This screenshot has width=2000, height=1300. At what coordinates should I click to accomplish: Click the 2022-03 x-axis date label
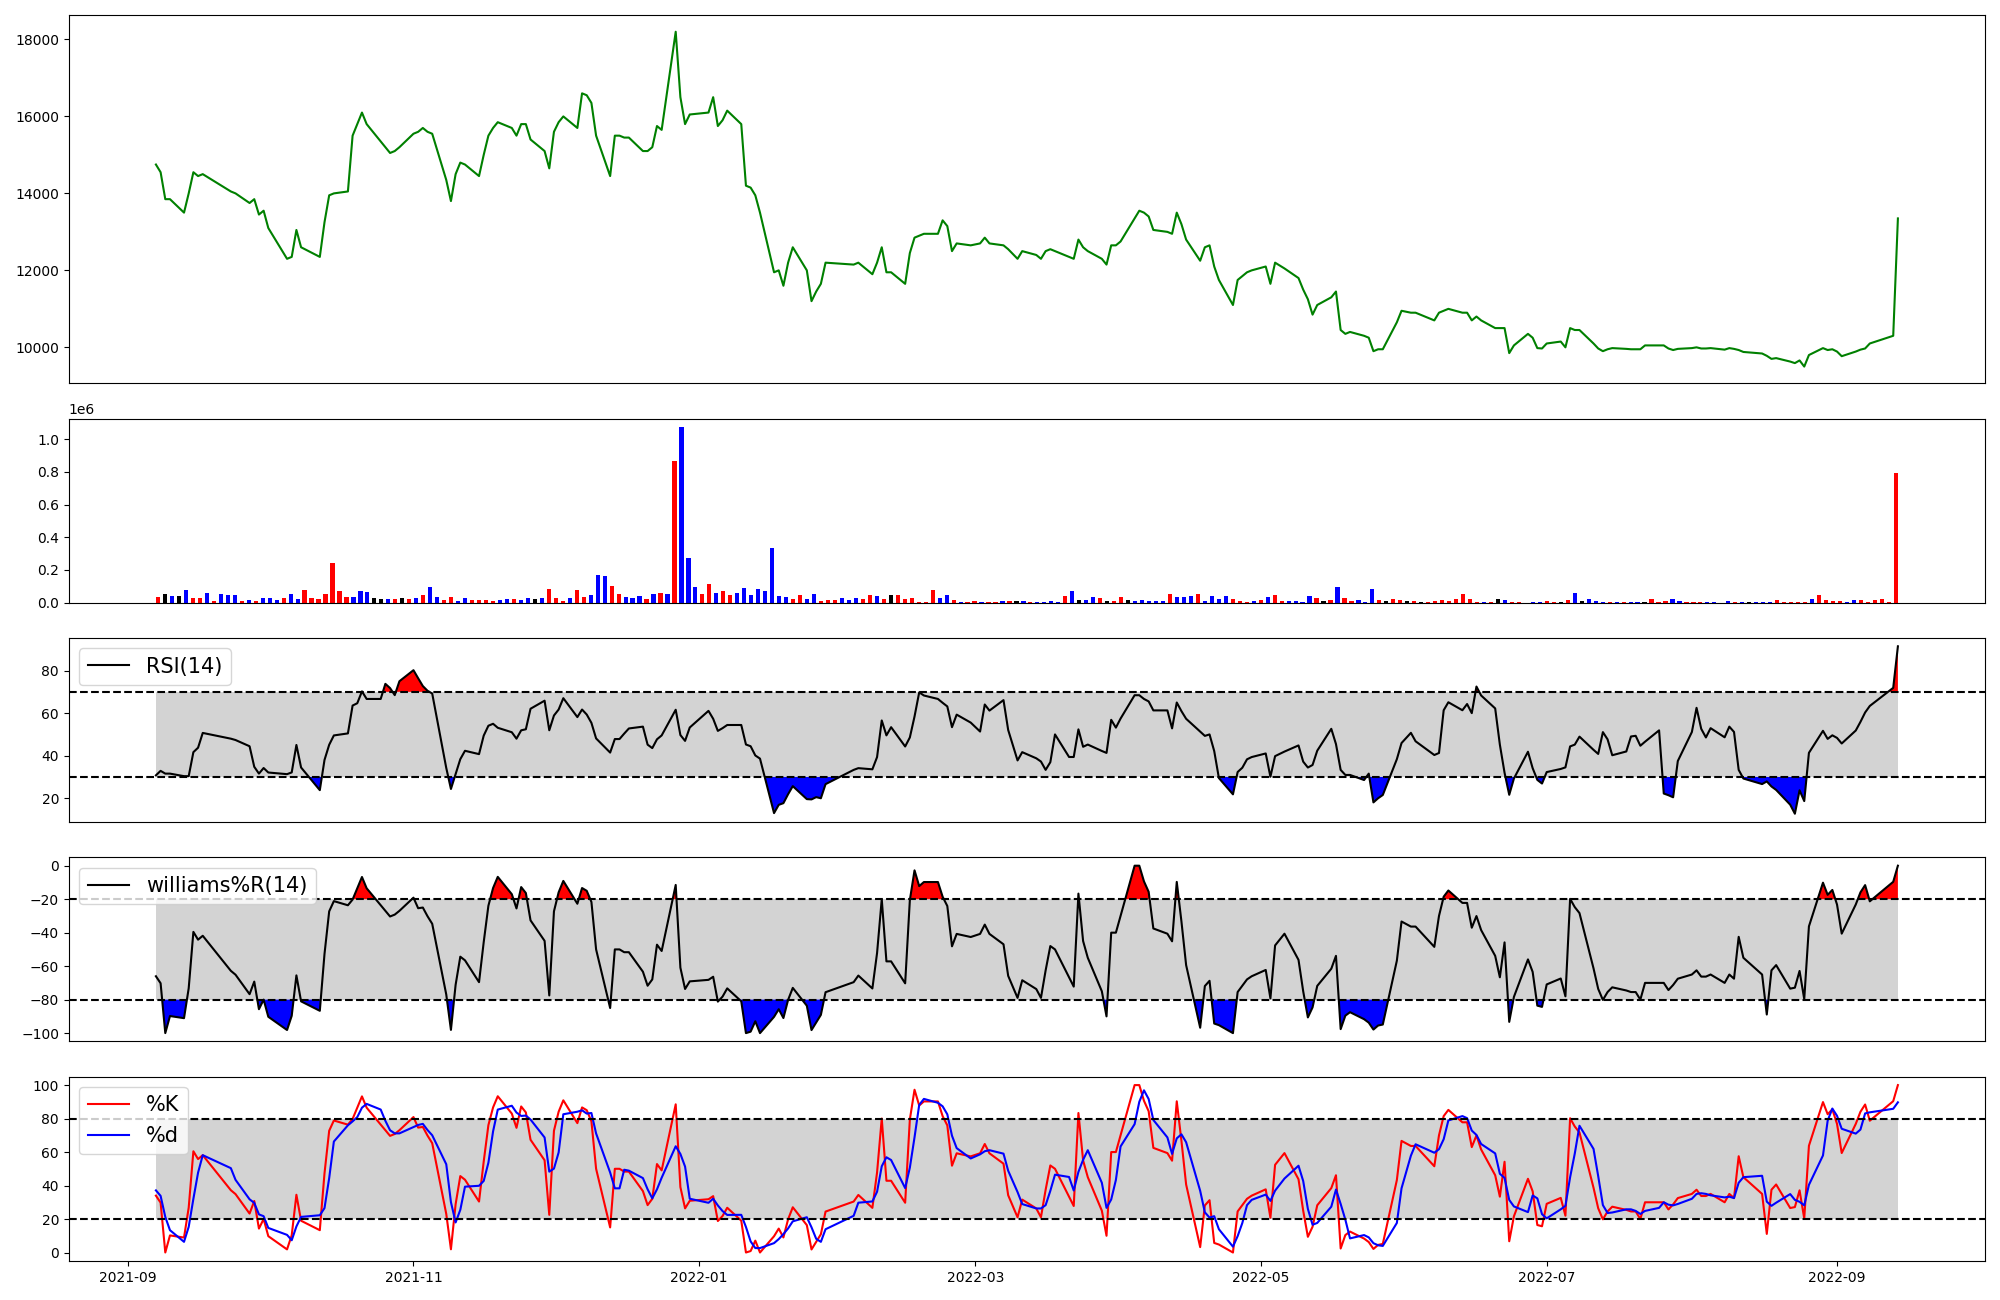[975, 1277]
